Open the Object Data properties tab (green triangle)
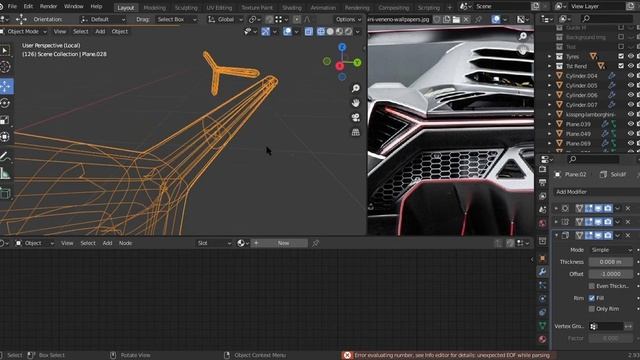The width and height of the screenshot is (640, 360). 542,325
